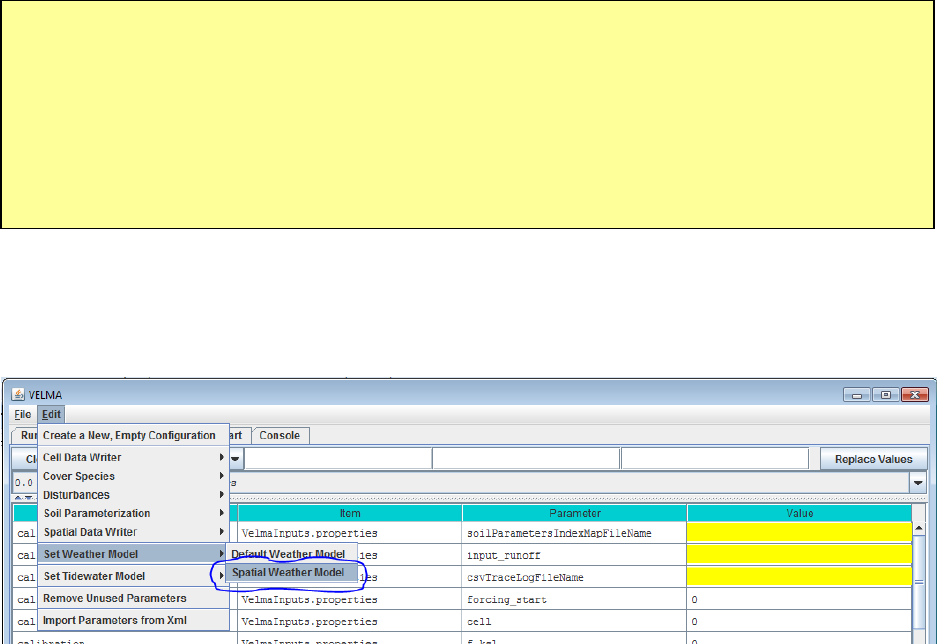Select Import Parameters from Xml
Image resolution: width=937 pixels, height=644 pixels.
point(133,620)
